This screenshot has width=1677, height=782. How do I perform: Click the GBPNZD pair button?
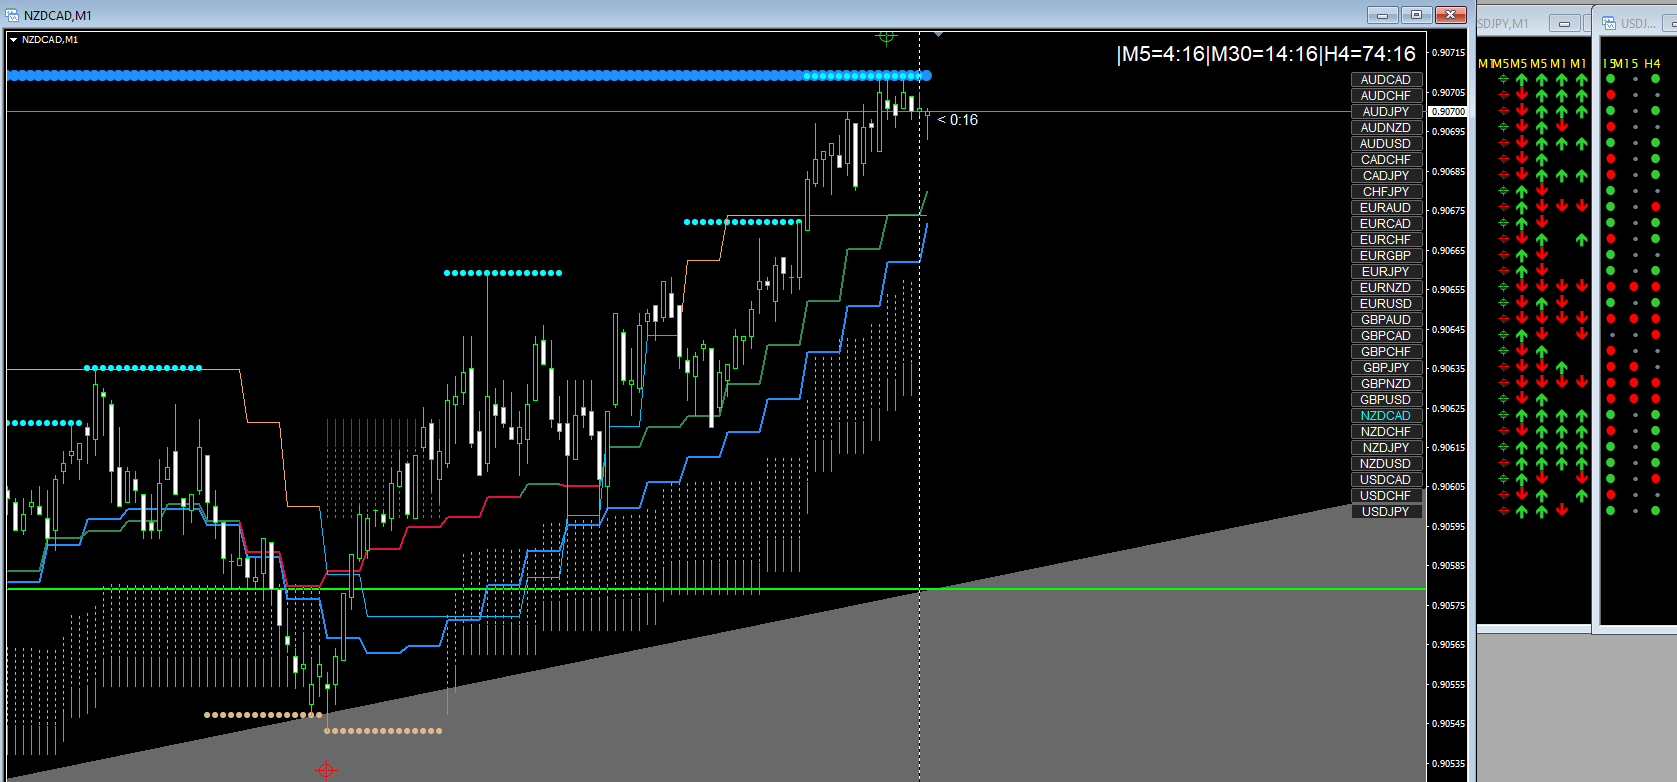tap(1386, 384)
